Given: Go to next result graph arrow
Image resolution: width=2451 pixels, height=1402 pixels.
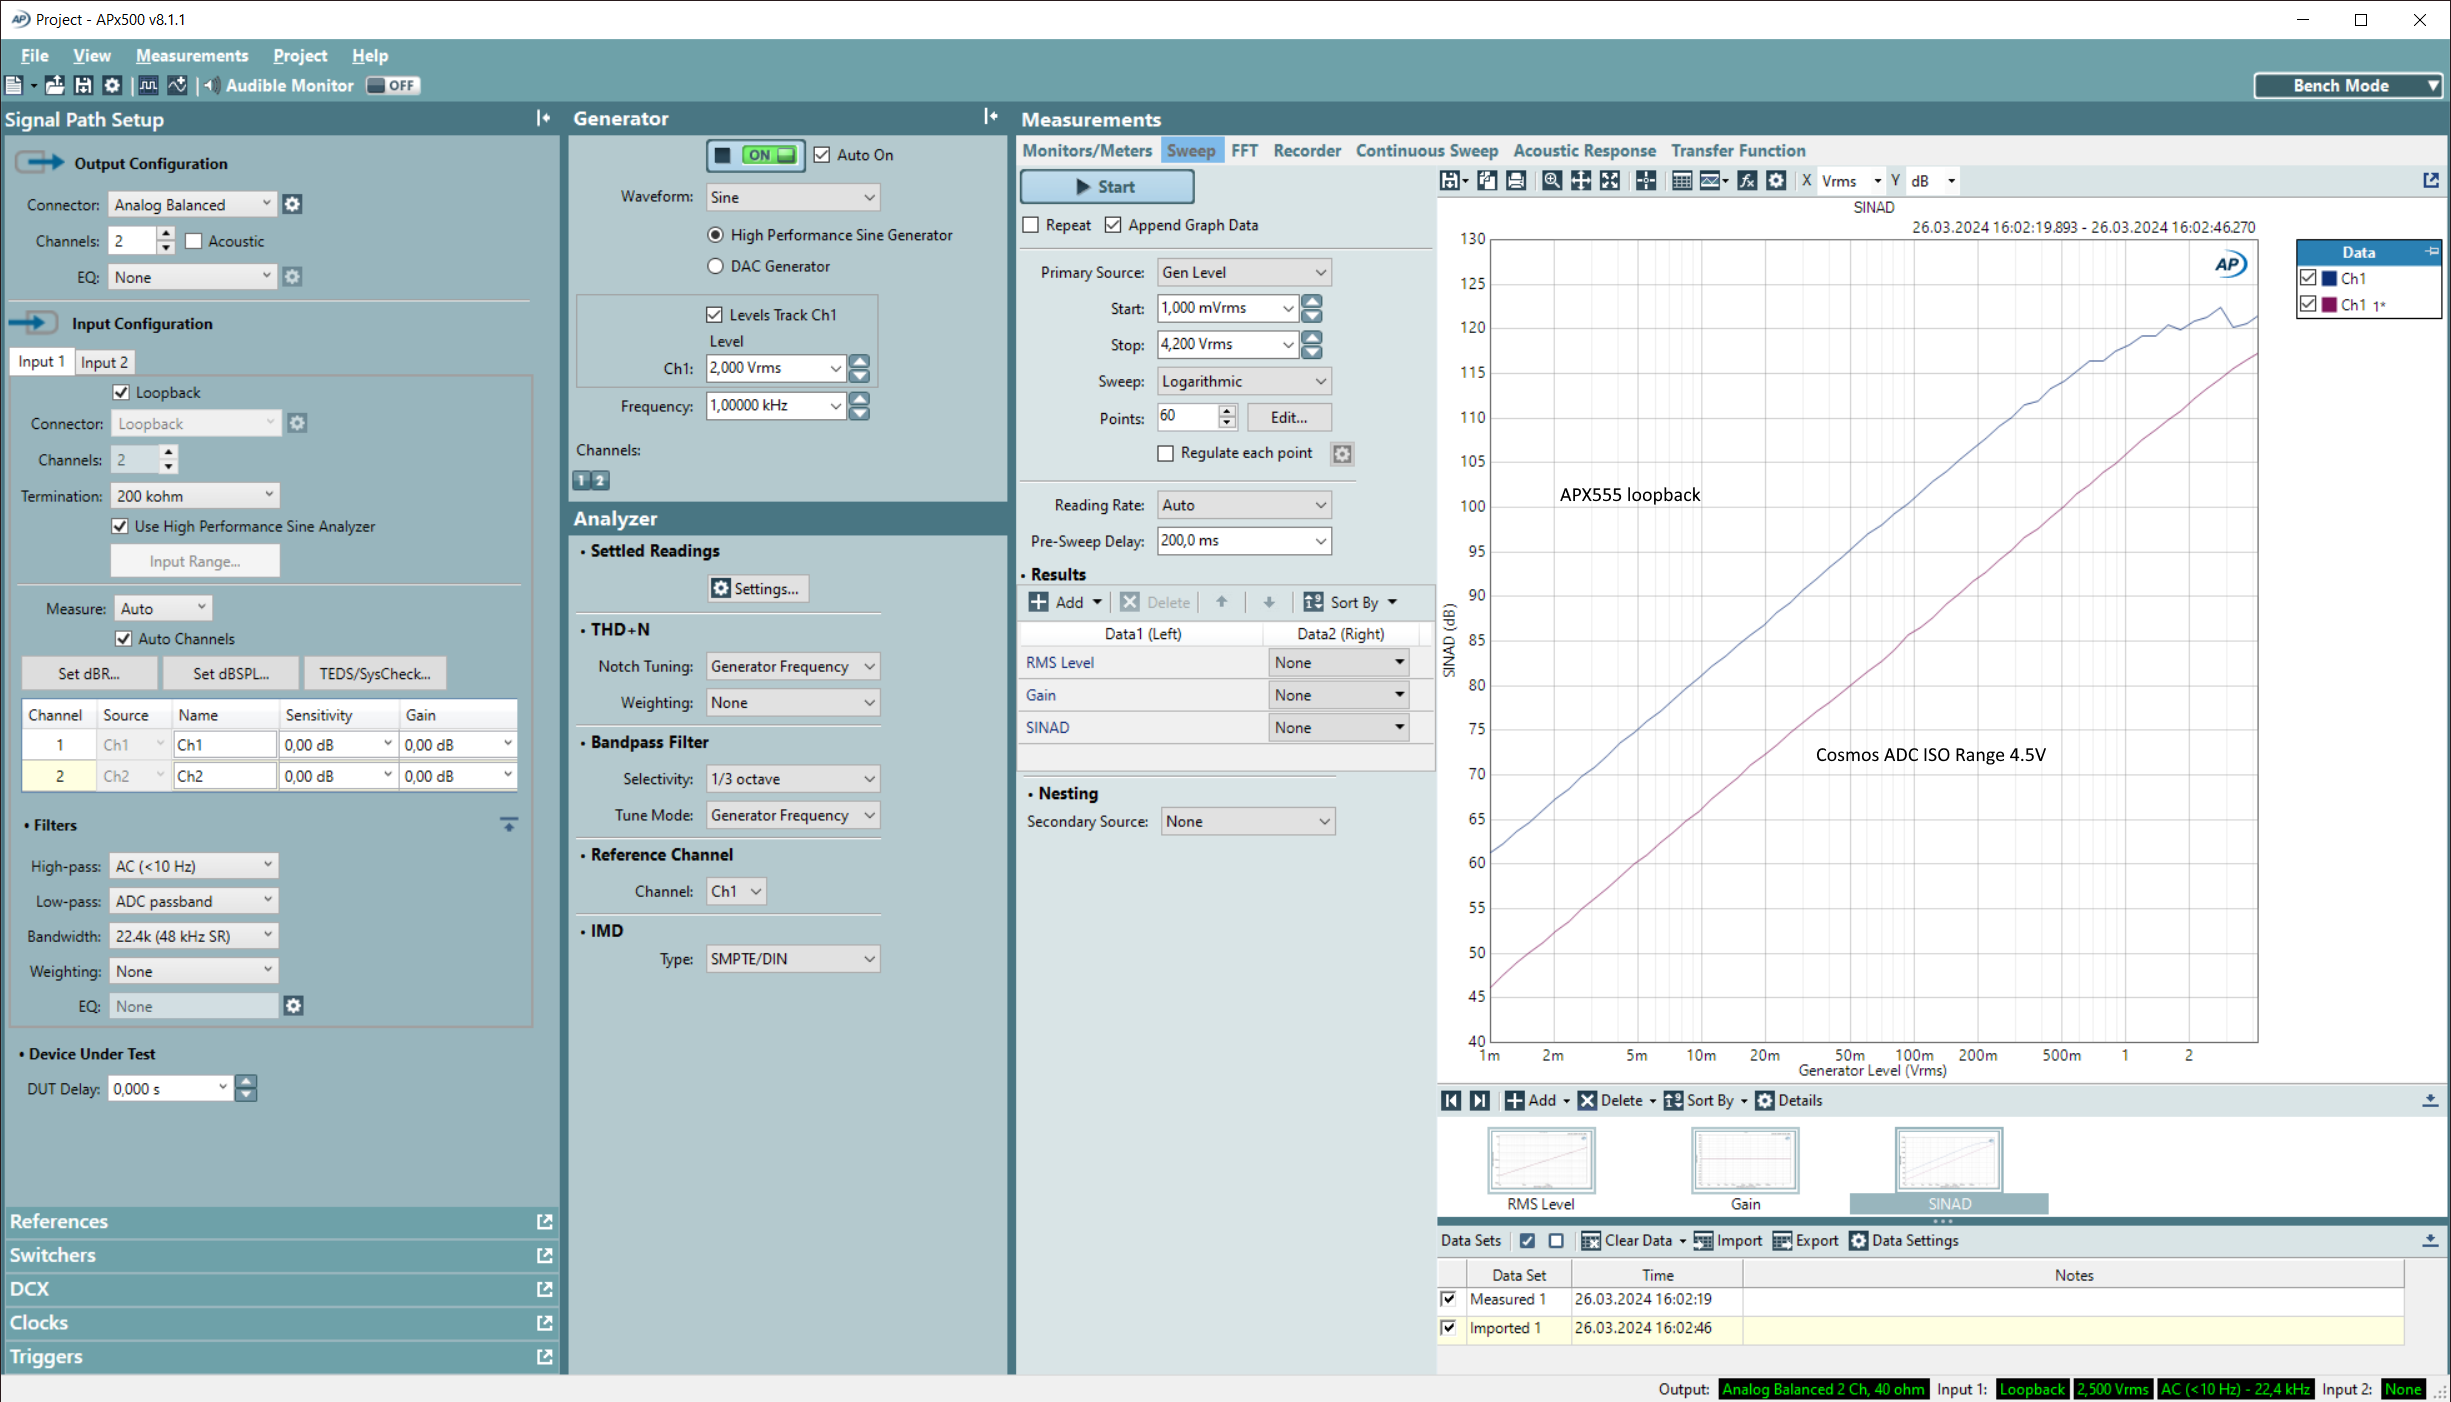Looking at the screenshot, I should [x=1480, y=1101].
